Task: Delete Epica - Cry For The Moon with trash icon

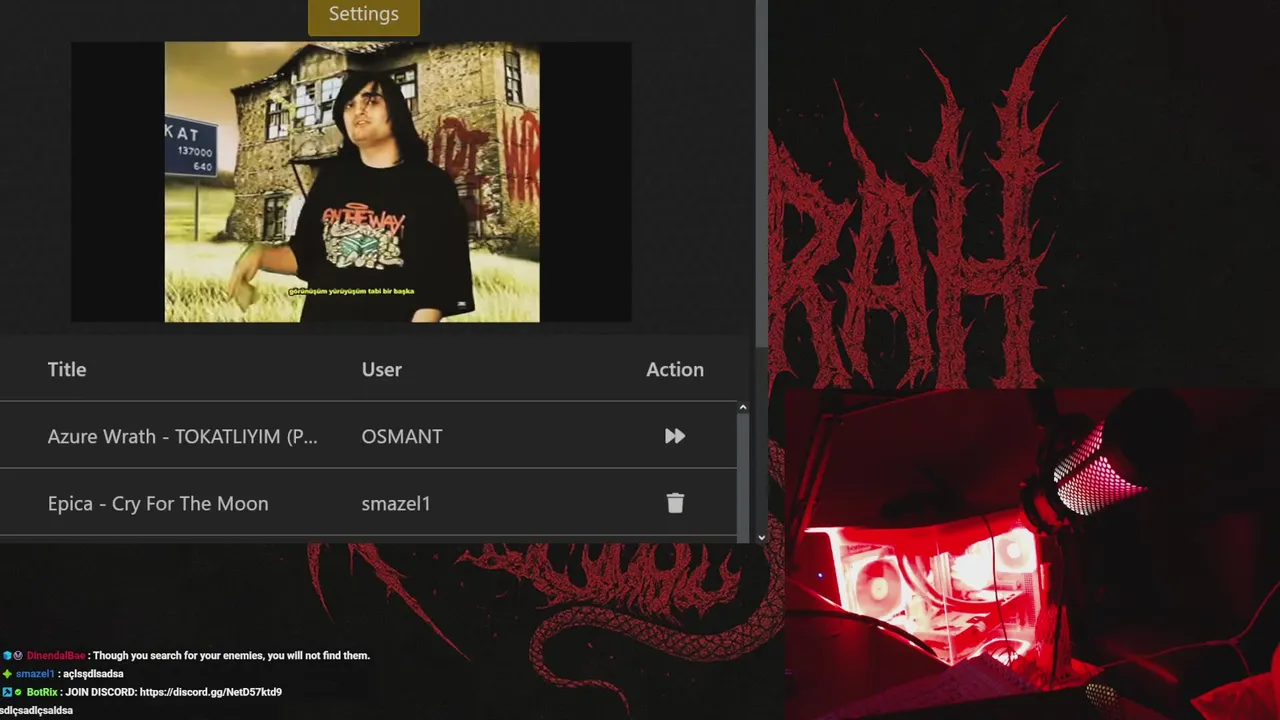Action: pyautogui.click(x=675, y=503)
